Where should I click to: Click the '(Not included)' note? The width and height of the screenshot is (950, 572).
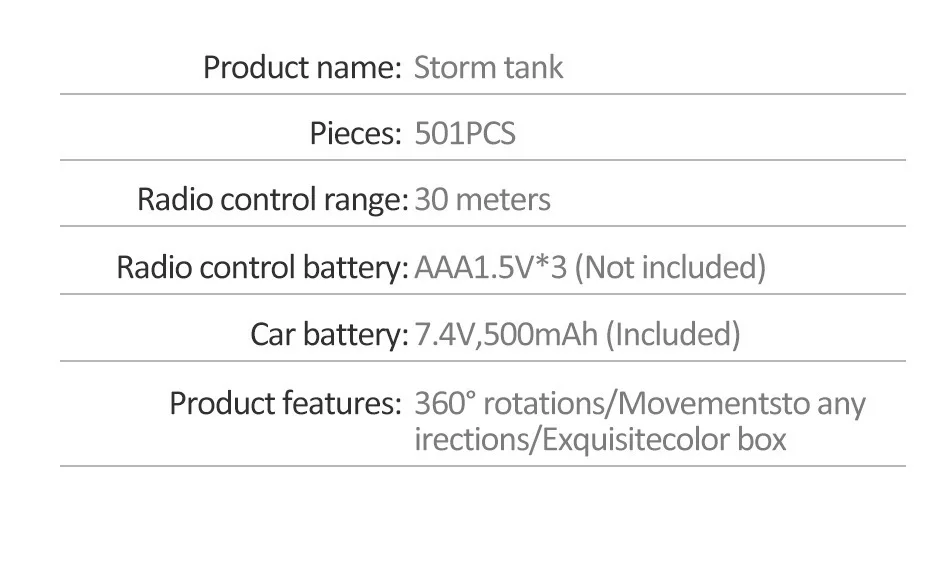(670, 267)
